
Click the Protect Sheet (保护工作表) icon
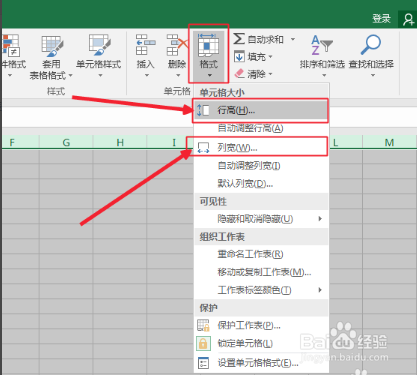(203, 325)
